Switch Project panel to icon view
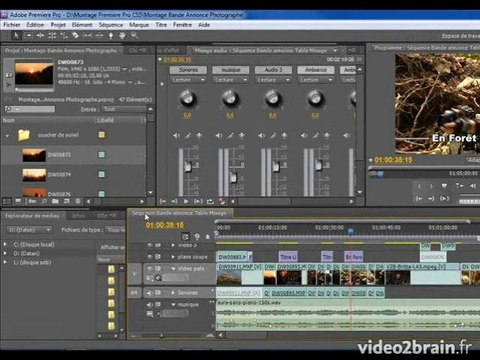The image size is (480, 360). pos(18,201)
